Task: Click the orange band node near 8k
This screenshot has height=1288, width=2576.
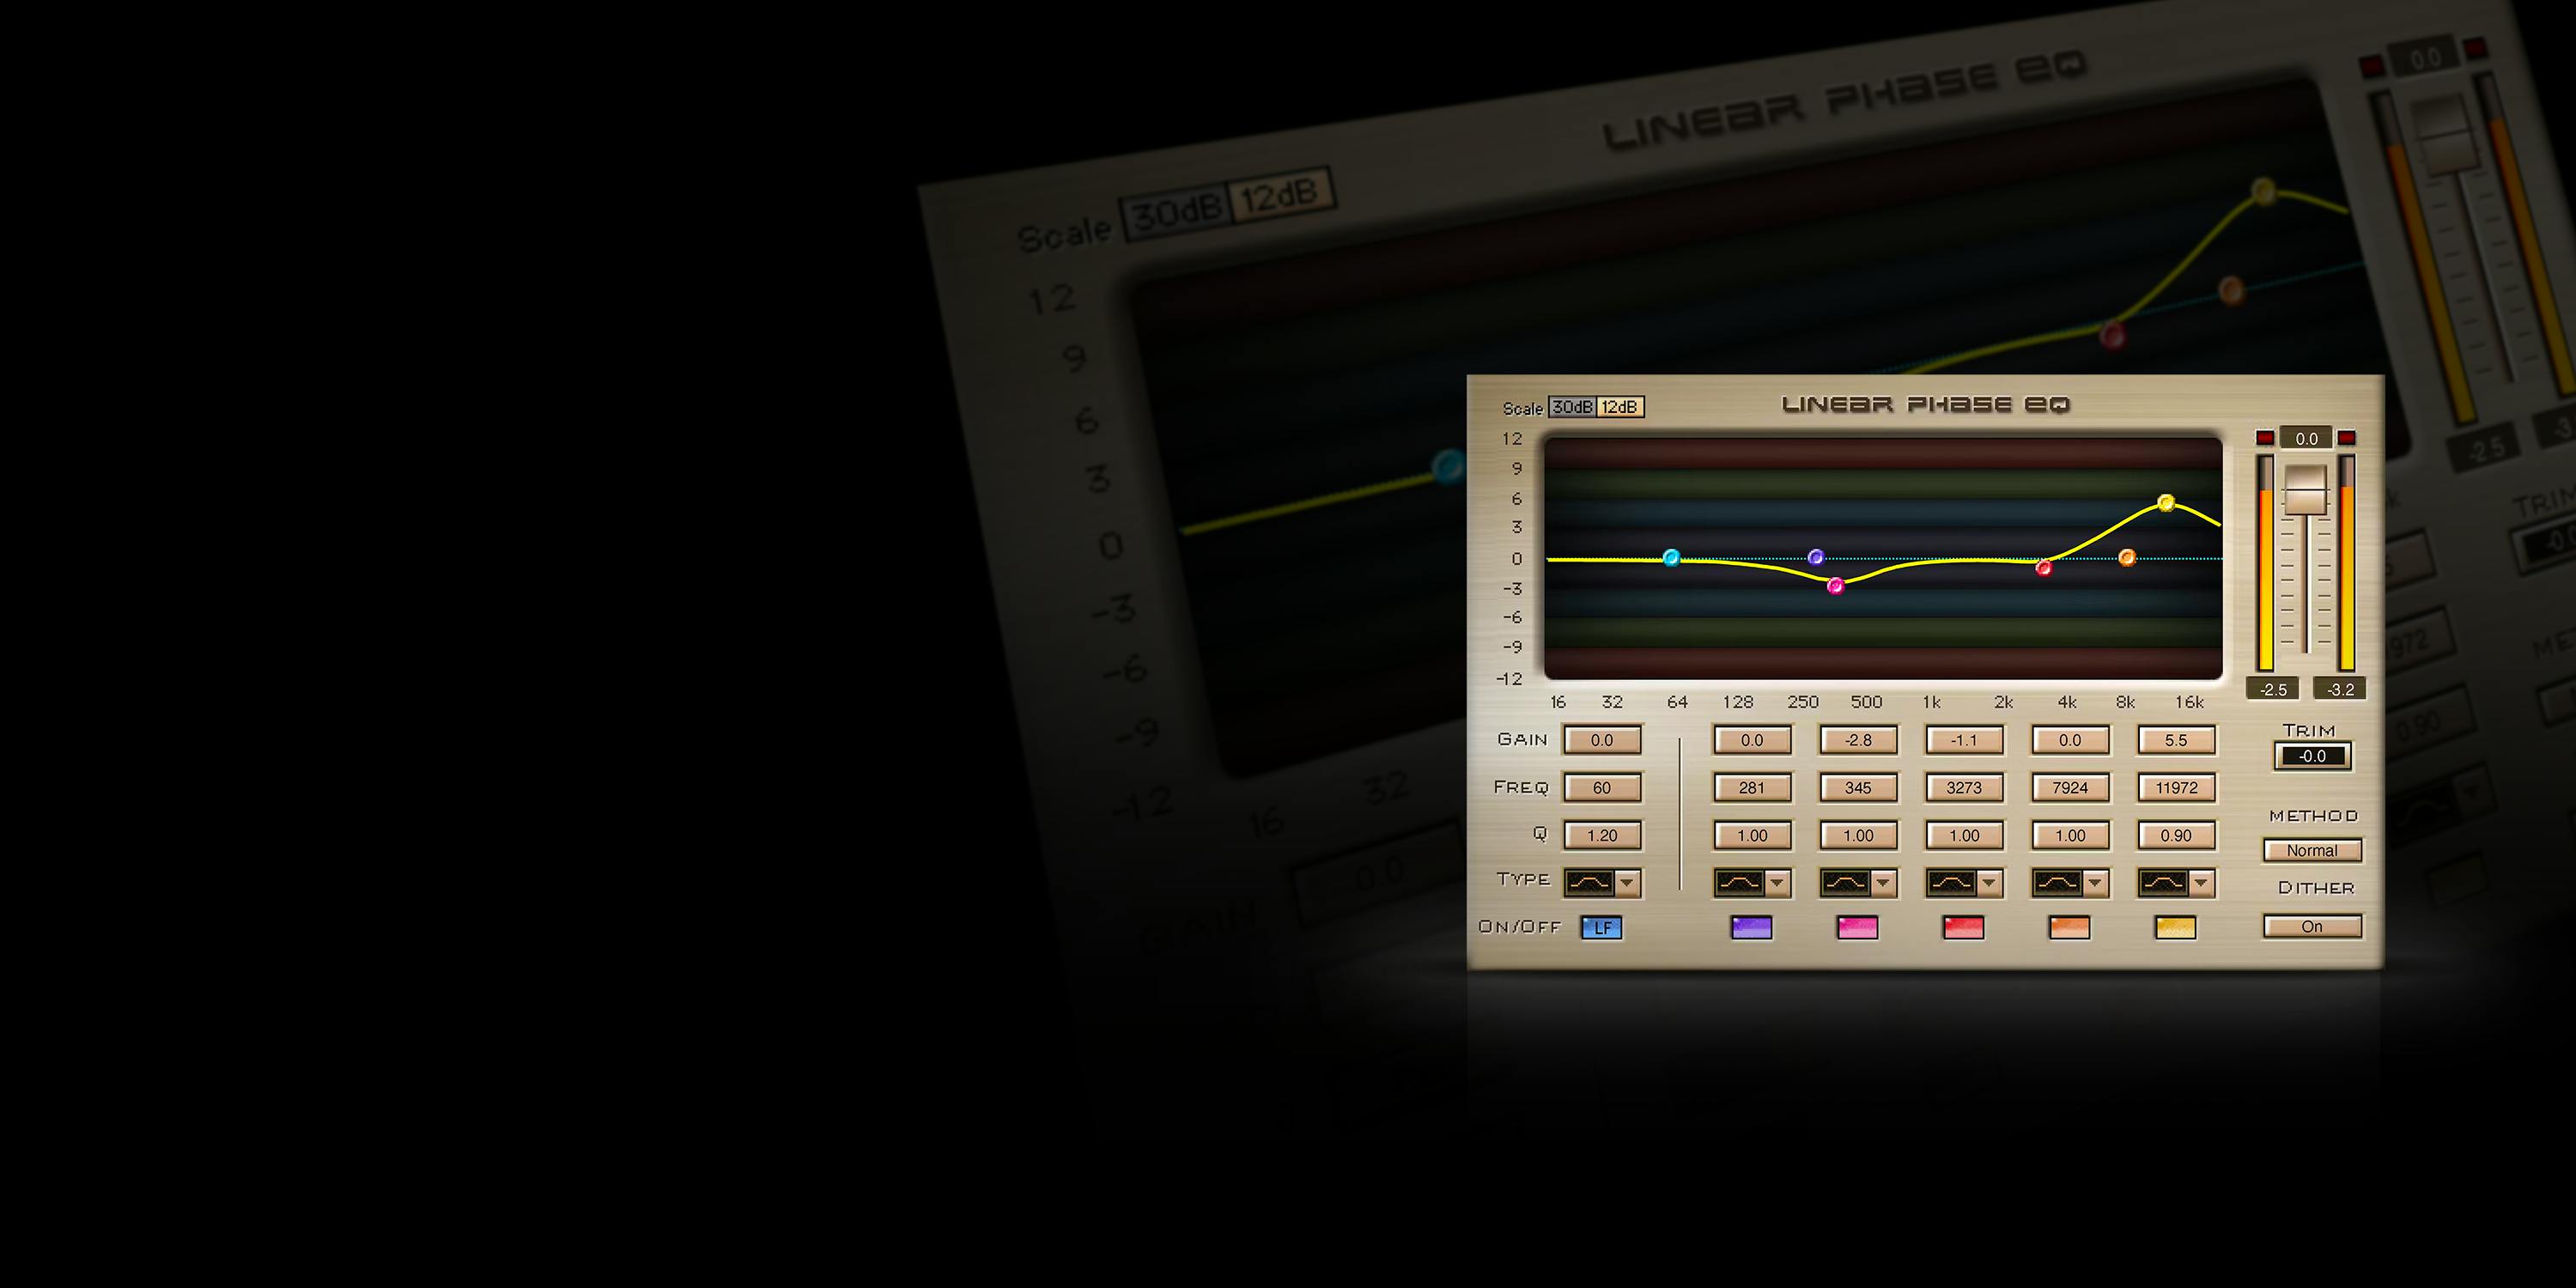Action: (2127, 557)
